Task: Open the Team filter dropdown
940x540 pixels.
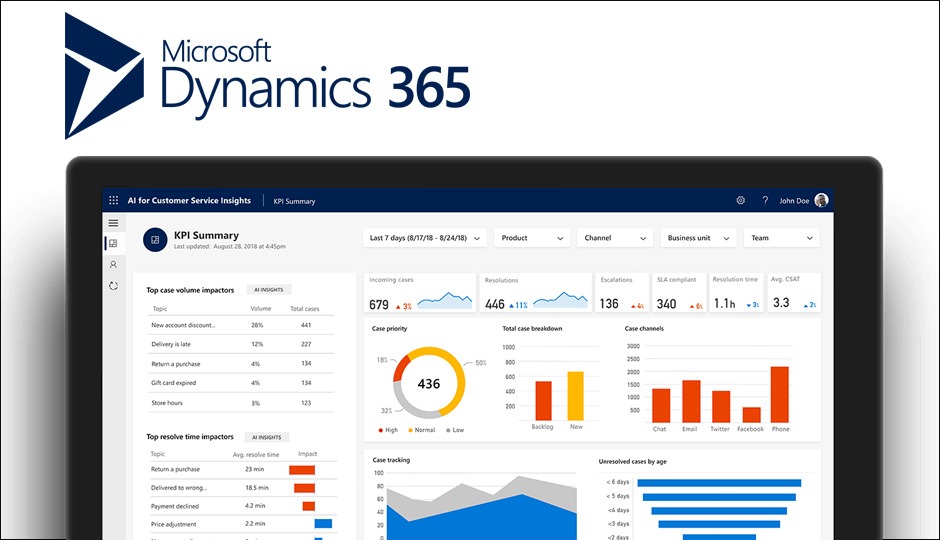Action: [781, 238]
